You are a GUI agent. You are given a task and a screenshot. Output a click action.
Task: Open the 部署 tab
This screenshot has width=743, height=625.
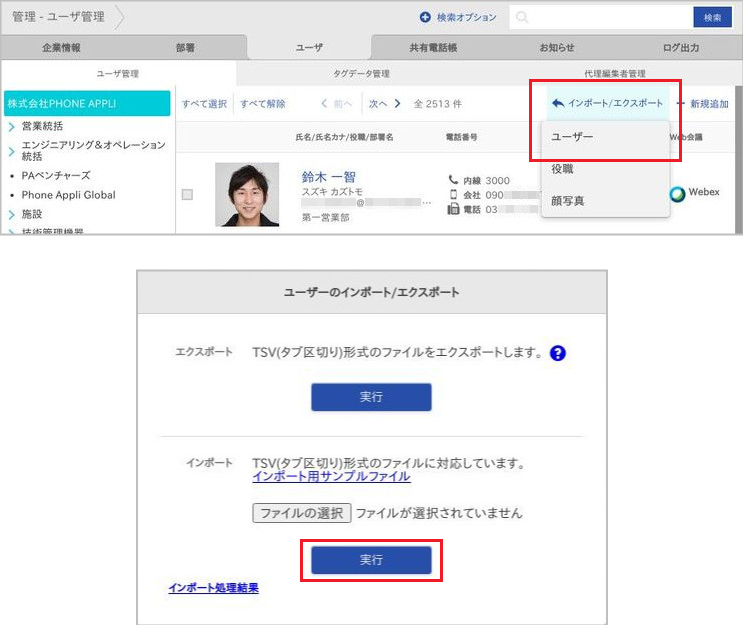pos(185,47)
